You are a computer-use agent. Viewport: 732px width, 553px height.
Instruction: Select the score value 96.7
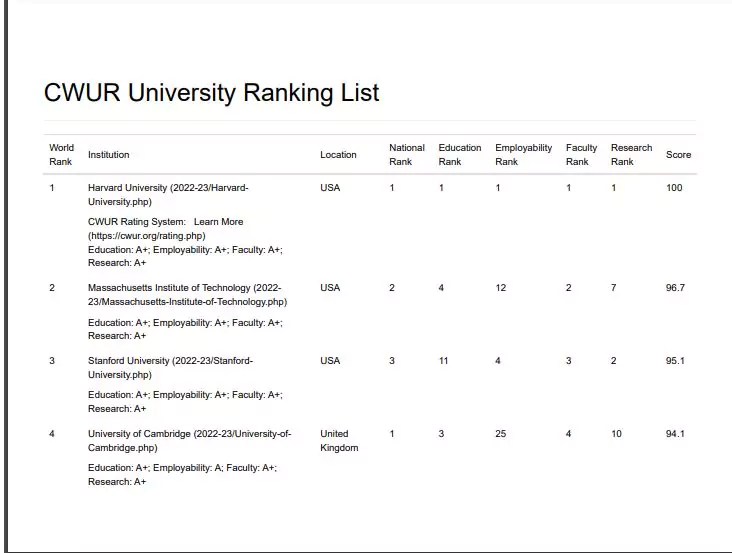pyautogui.click(x=675, y=287)
